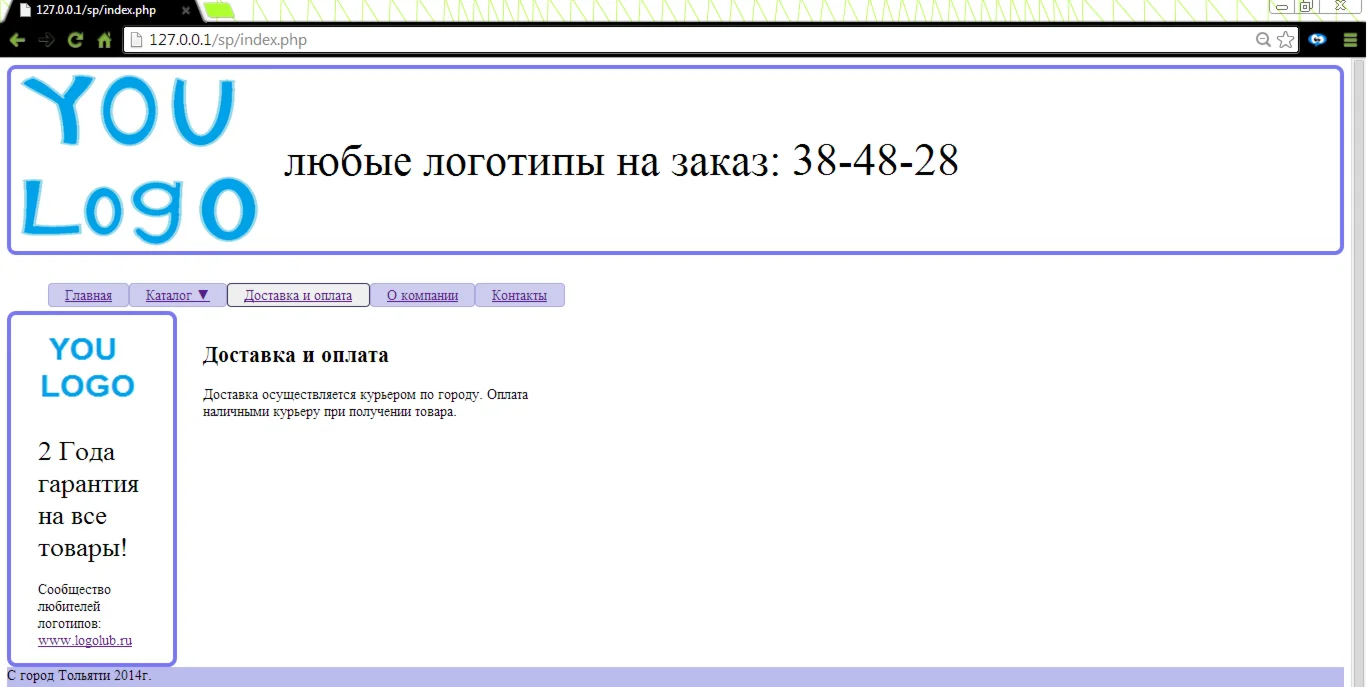Click the page icon in address bar
The image size is (1367, 687).
pyautogui.click(x=136, y=40)
